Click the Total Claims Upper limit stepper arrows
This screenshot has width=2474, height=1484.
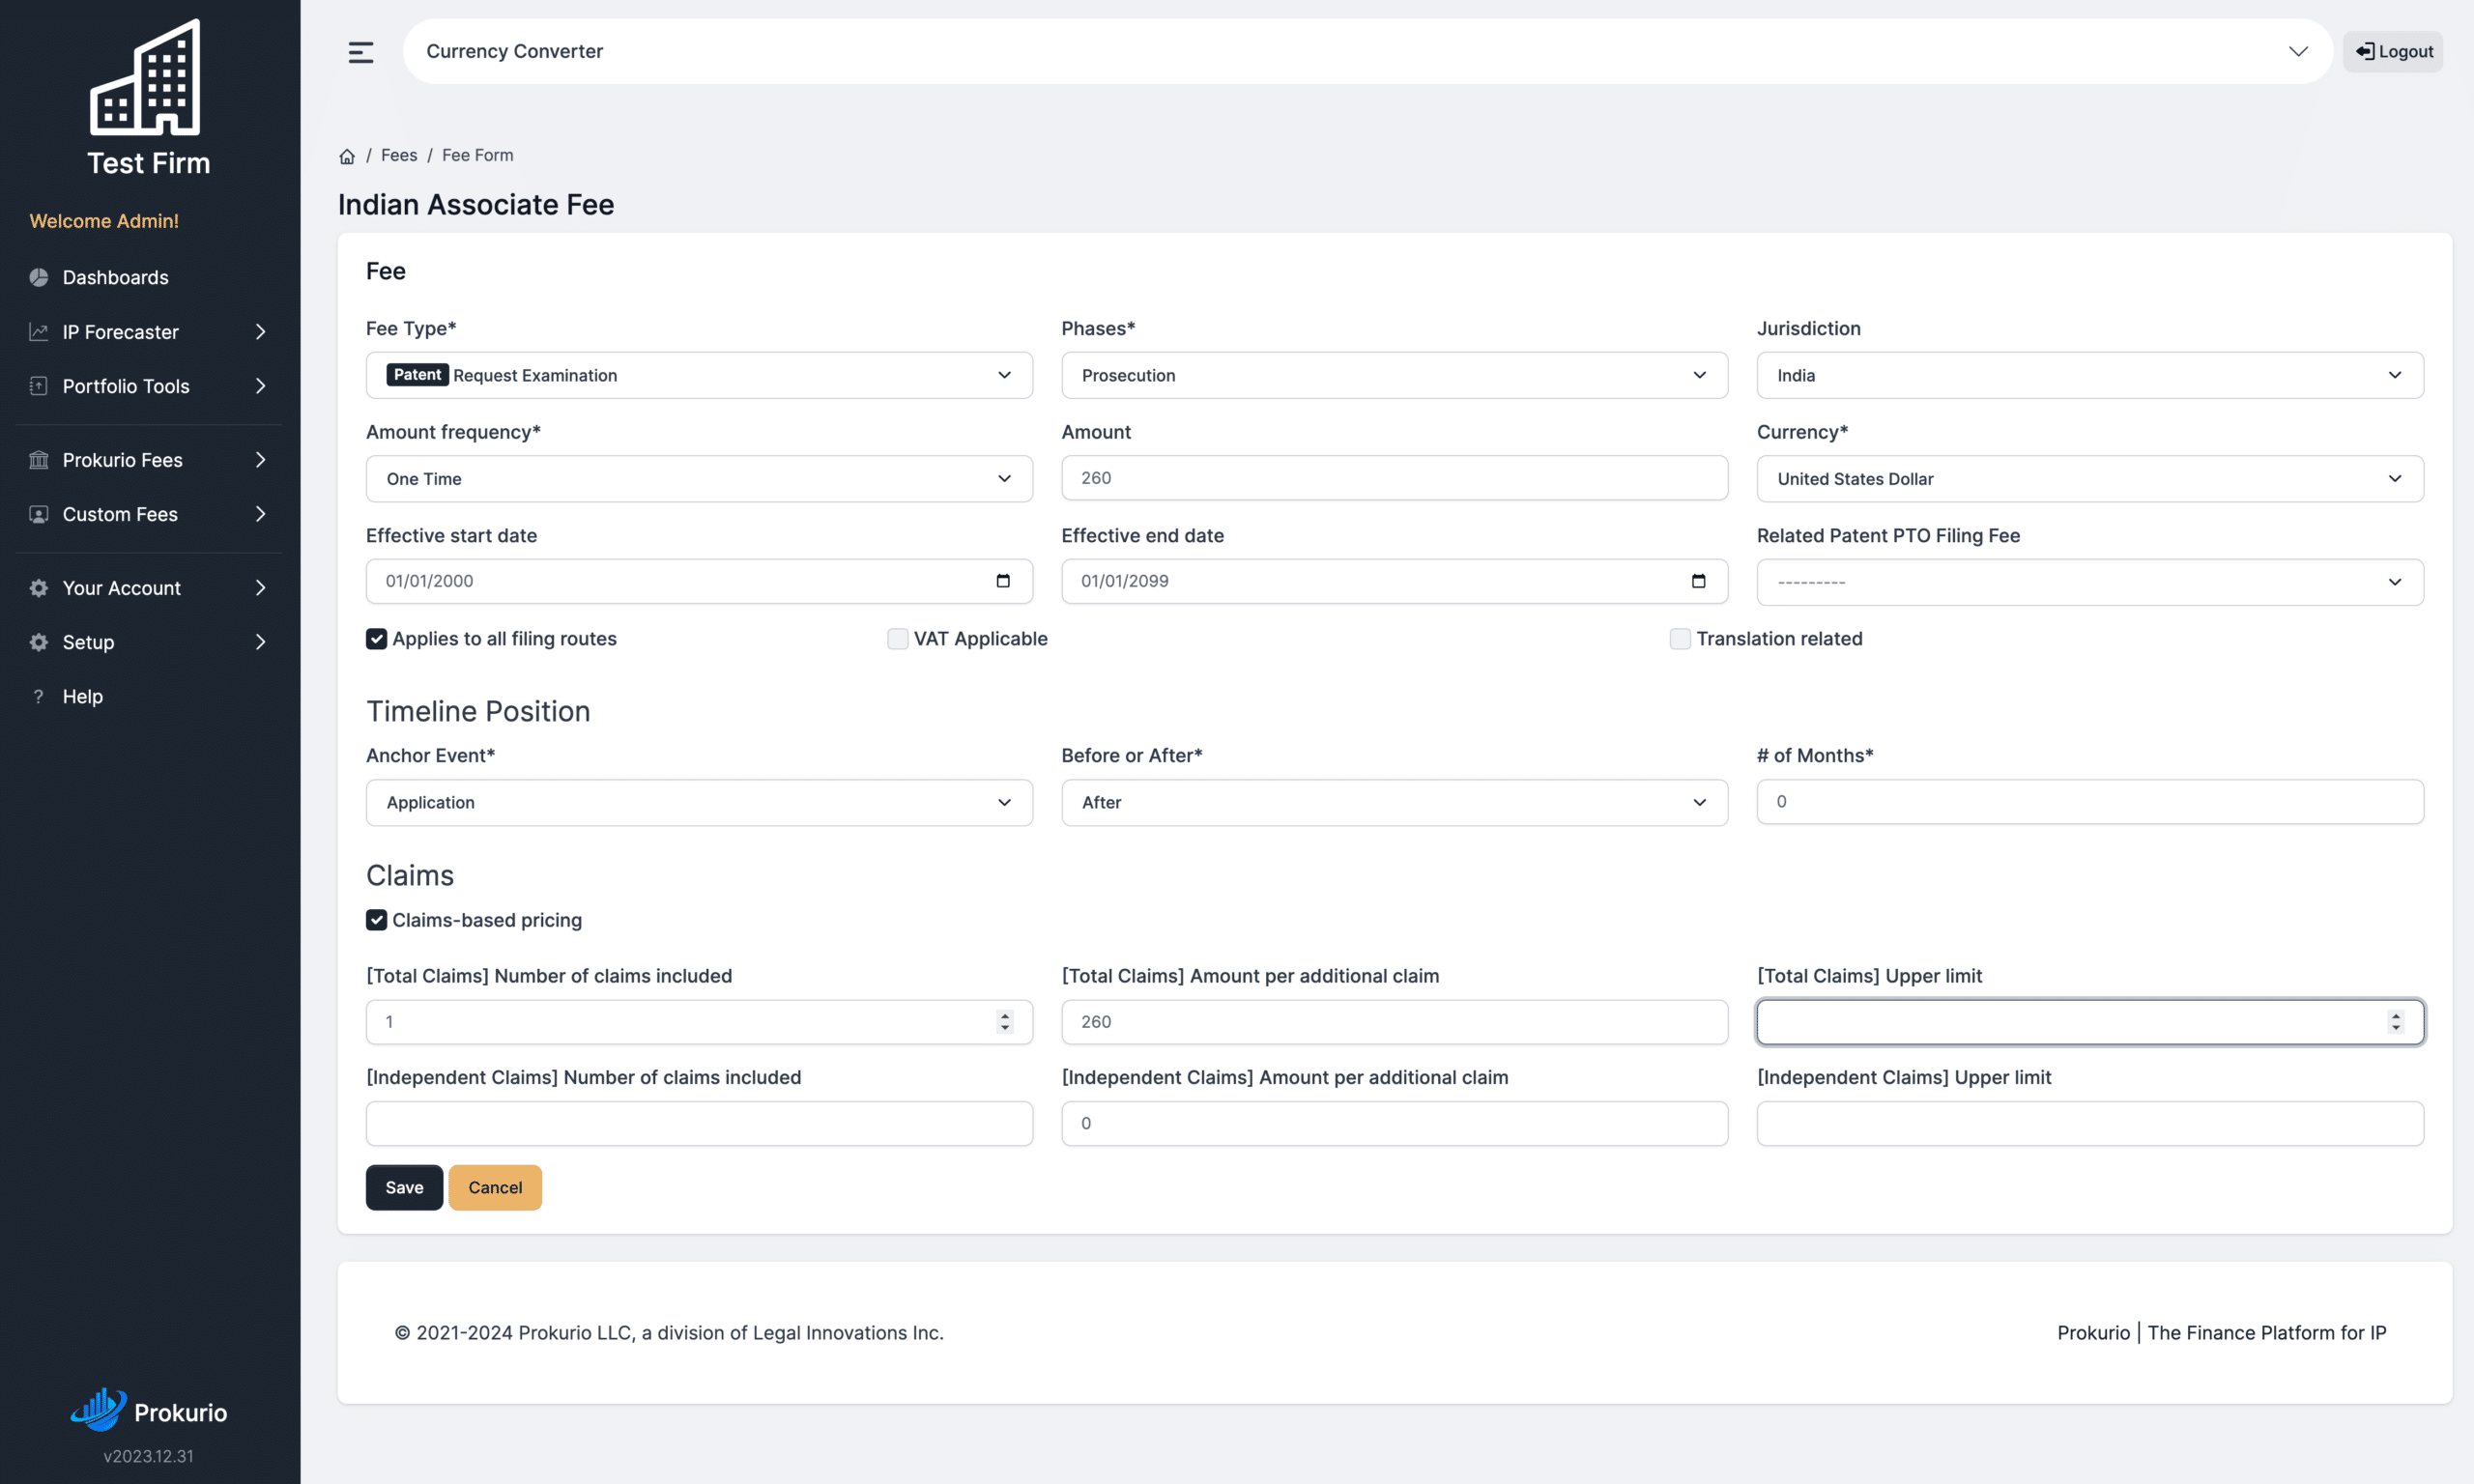2394,1021
